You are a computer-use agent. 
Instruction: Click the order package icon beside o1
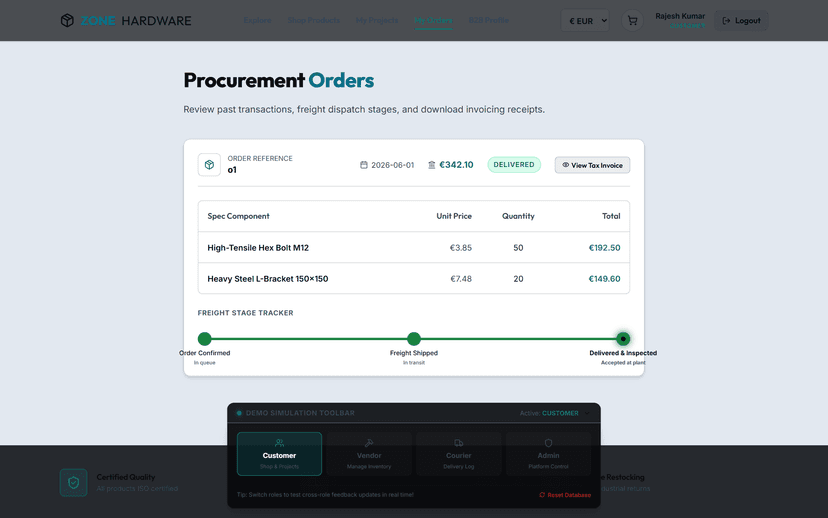(x=209, y=165)
